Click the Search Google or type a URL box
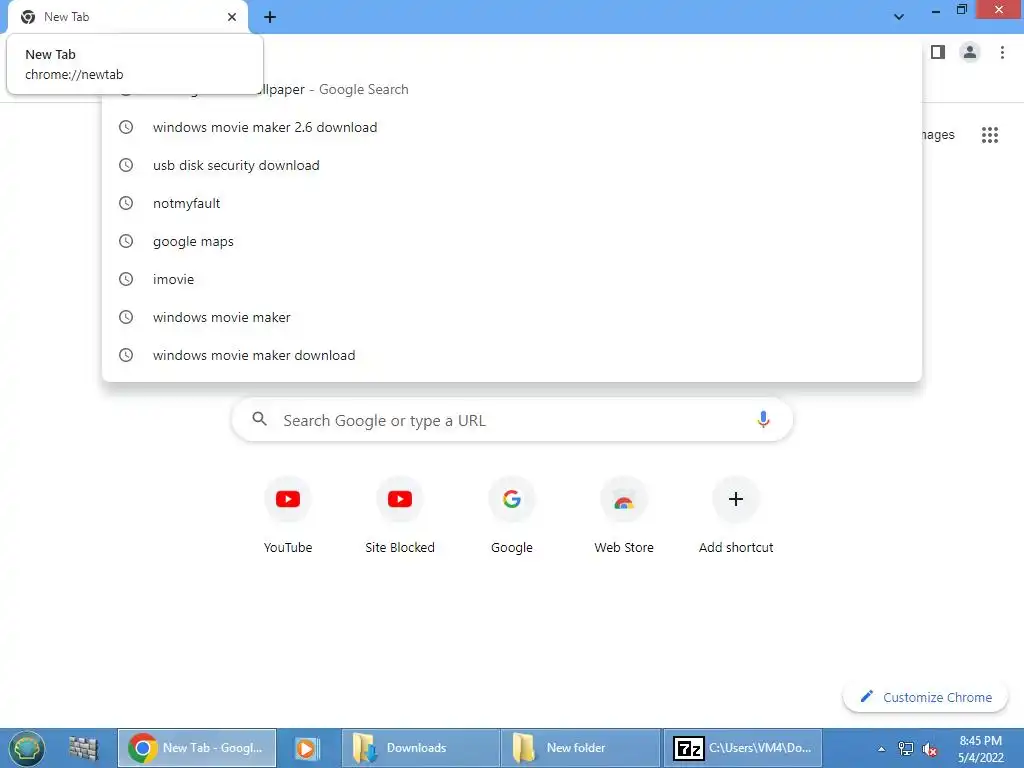Screen dimensions: 1024x768 (512, 420)
